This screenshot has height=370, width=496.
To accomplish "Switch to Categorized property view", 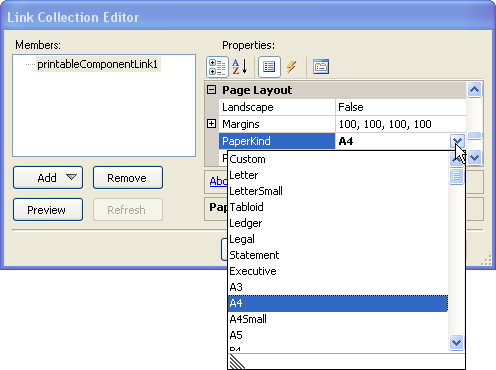I will click(x=217, y=67).
